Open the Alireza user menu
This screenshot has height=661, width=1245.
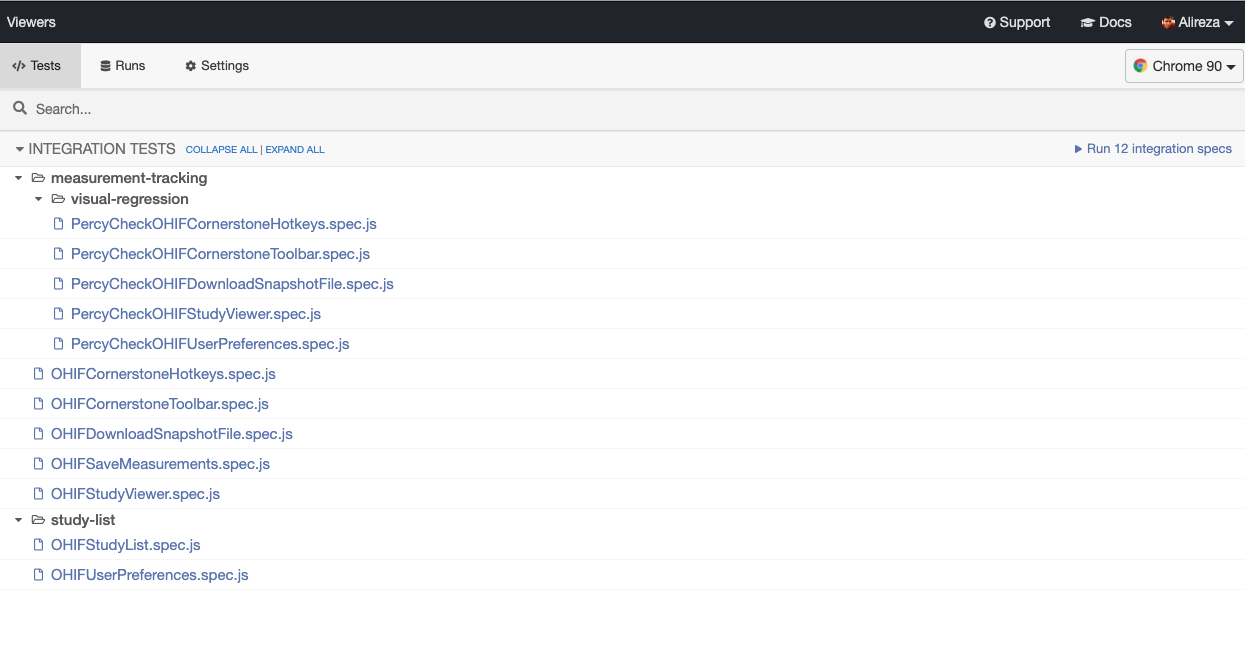click(1197, 22)
